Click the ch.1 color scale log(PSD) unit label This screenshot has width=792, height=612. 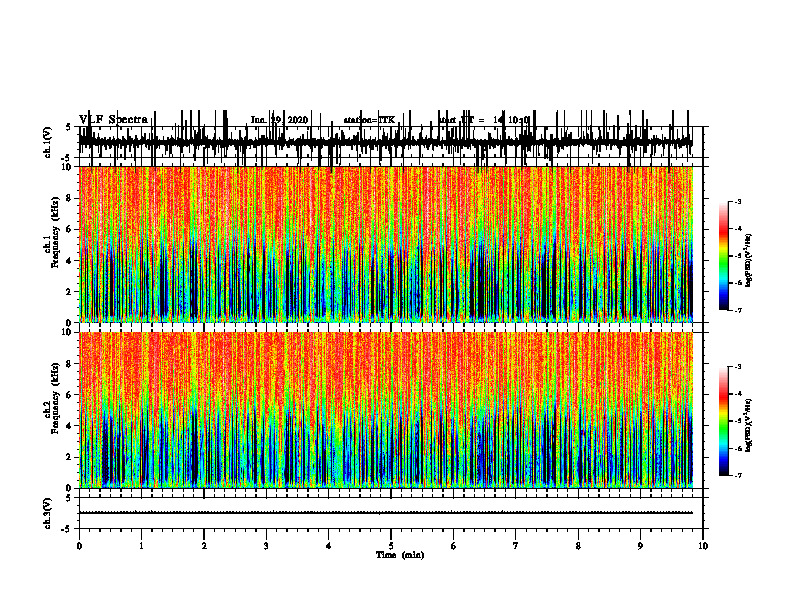click(748, 260)
